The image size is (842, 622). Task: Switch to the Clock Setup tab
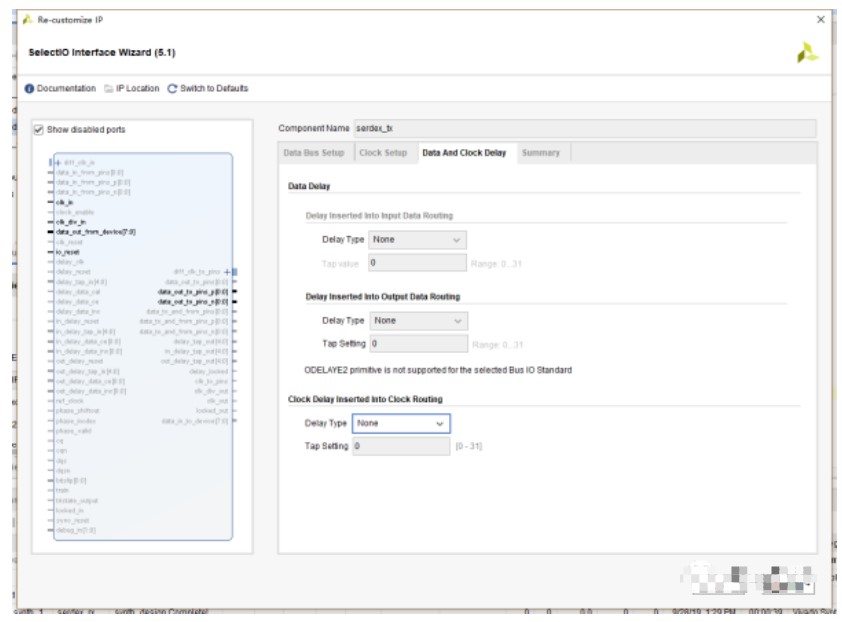[x=383, y=153]
